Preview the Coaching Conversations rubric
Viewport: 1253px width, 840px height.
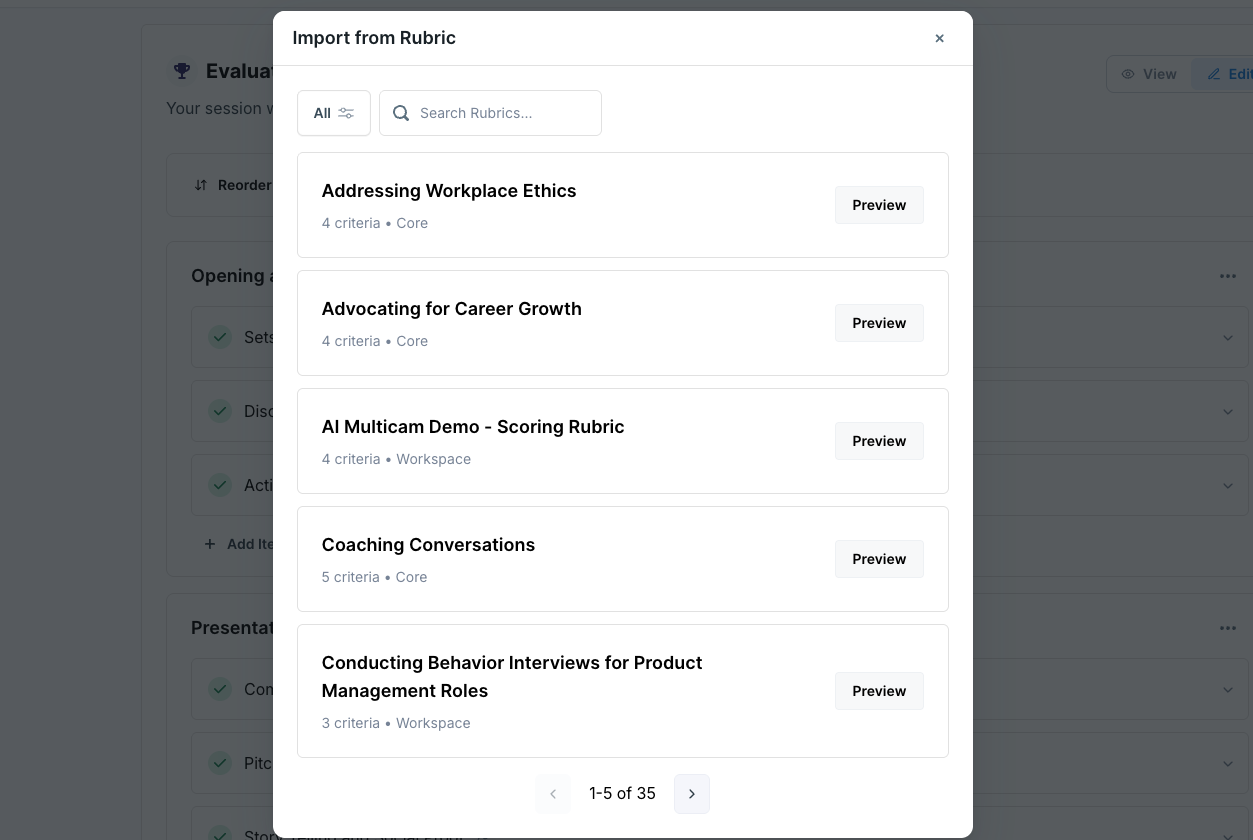pos(878,559)
